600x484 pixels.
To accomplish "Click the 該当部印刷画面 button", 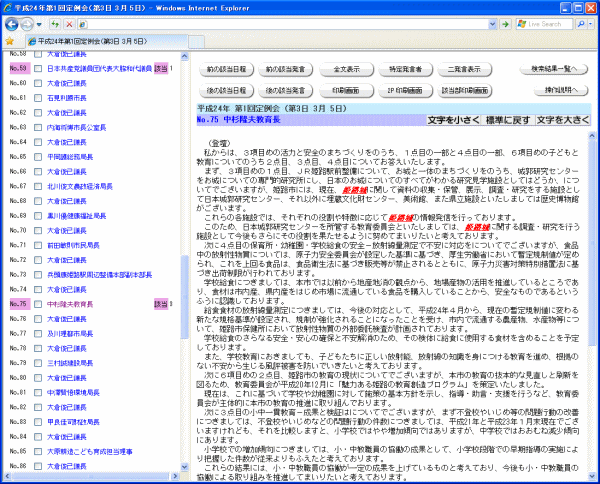I will (x=464, y=91).
